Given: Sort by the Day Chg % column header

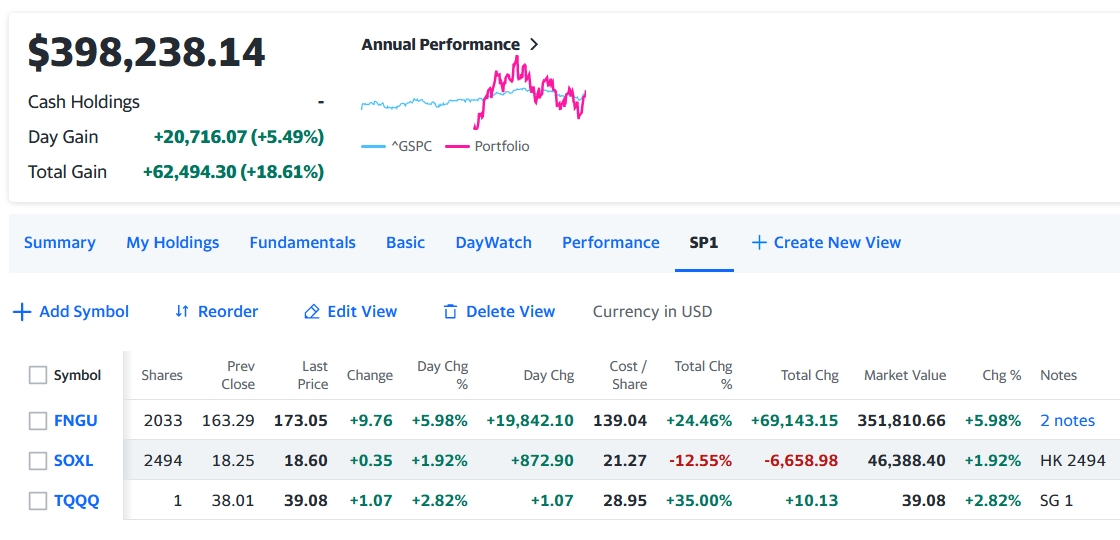Looking at the screenshot, I should point(441,375).
